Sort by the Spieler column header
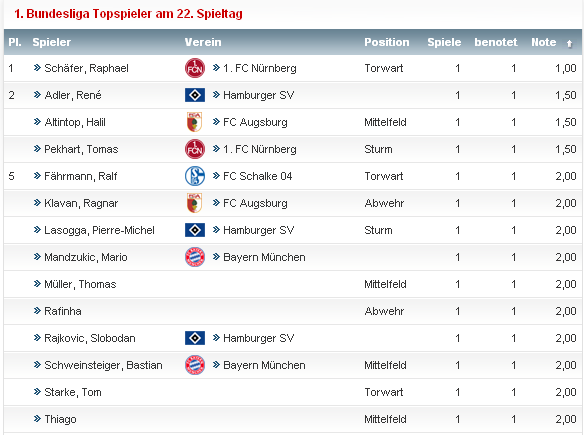The width and height of the screenshot is (584, 435). [51, 42]
